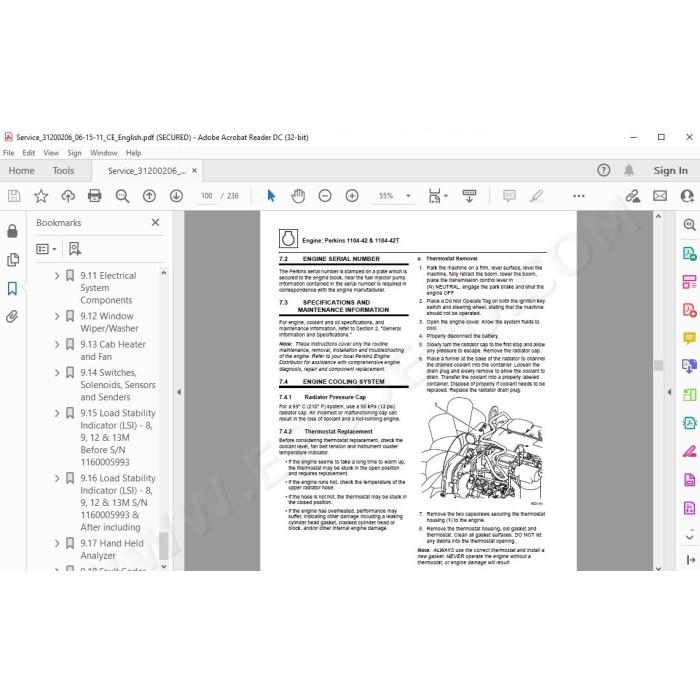Viewport: 700px width, 700px height.
Task: Open the security lock panel
Action: tap(12, 231)
